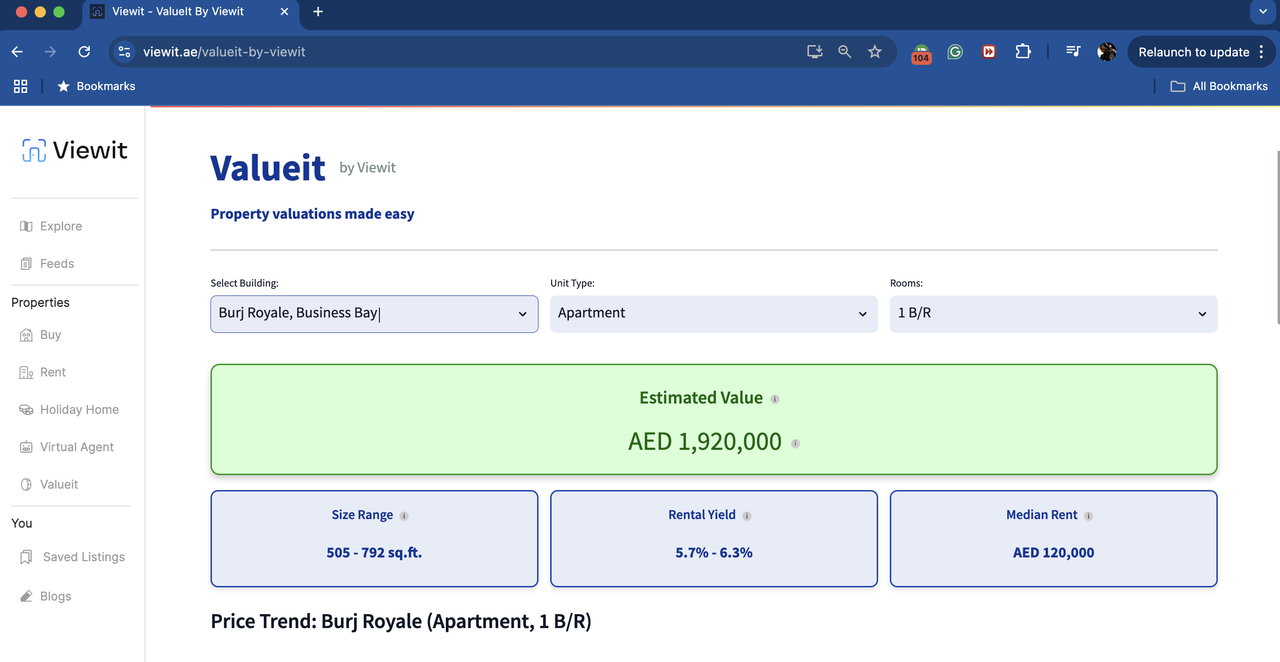
Task: Open the Blogs page
Action: 55,596
